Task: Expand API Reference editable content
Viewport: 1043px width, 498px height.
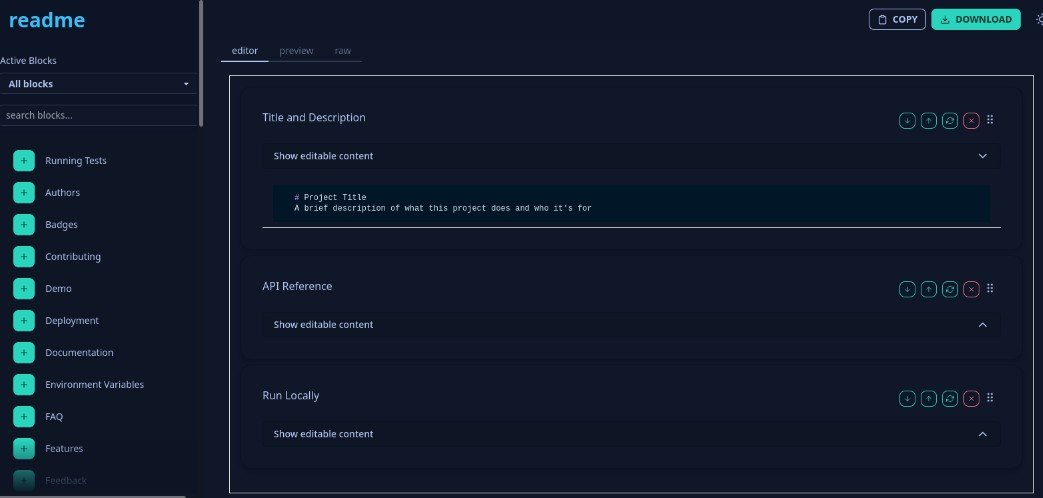Action: [631, 324]
